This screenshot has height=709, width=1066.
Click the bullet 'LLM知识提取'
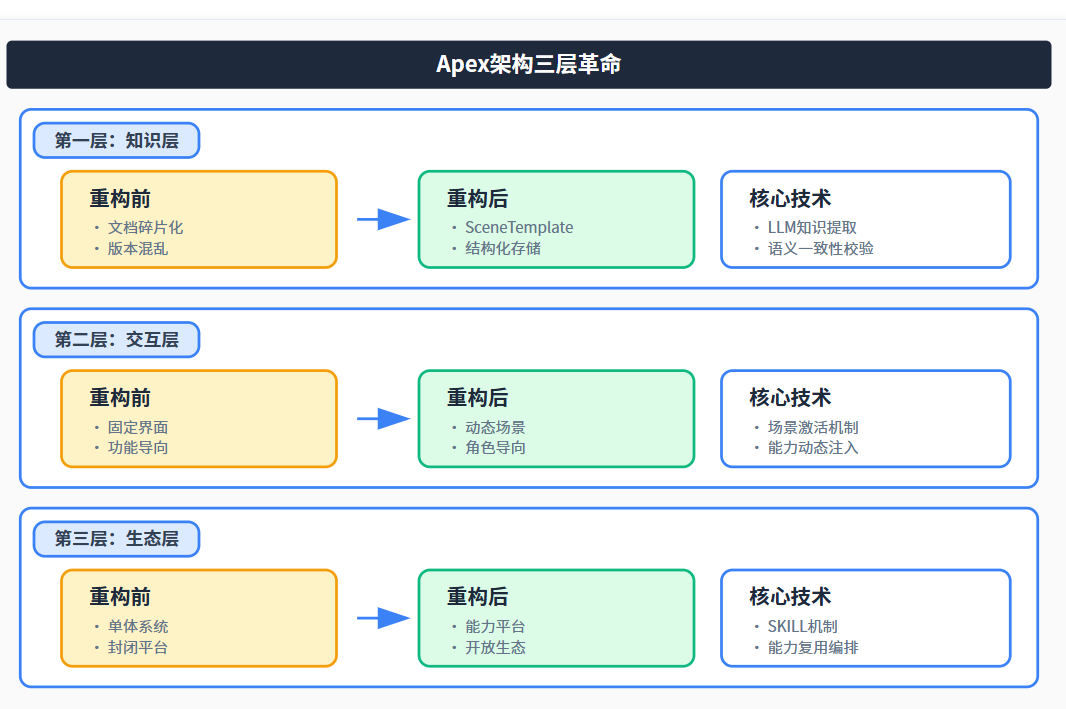point(812,228)
